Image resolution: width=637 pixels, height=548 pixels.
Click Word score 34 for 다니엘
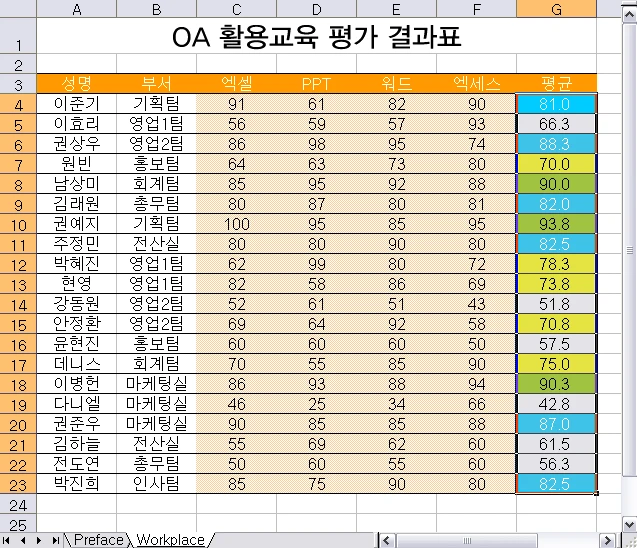pos(396,404)
